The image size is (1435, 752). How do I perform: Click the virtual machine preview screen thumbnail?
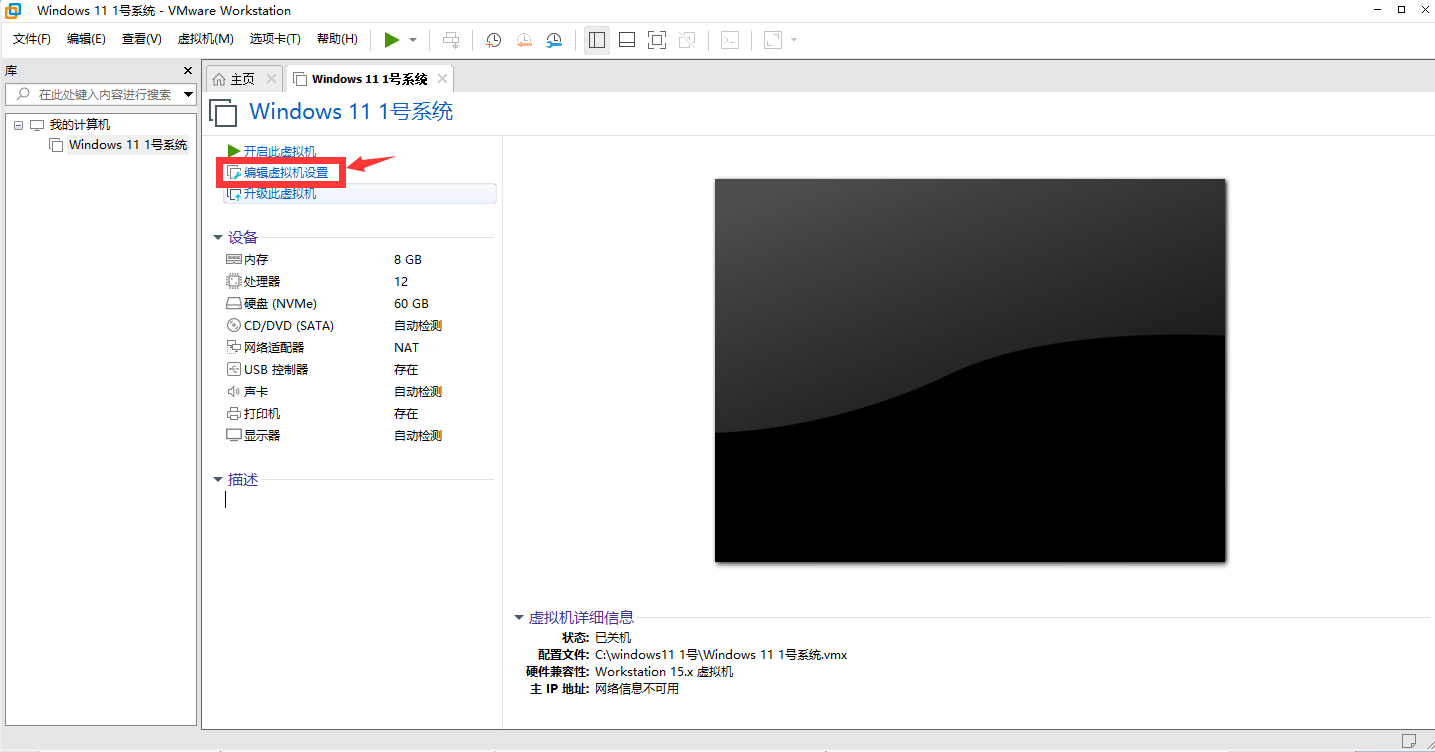[970, 370]
